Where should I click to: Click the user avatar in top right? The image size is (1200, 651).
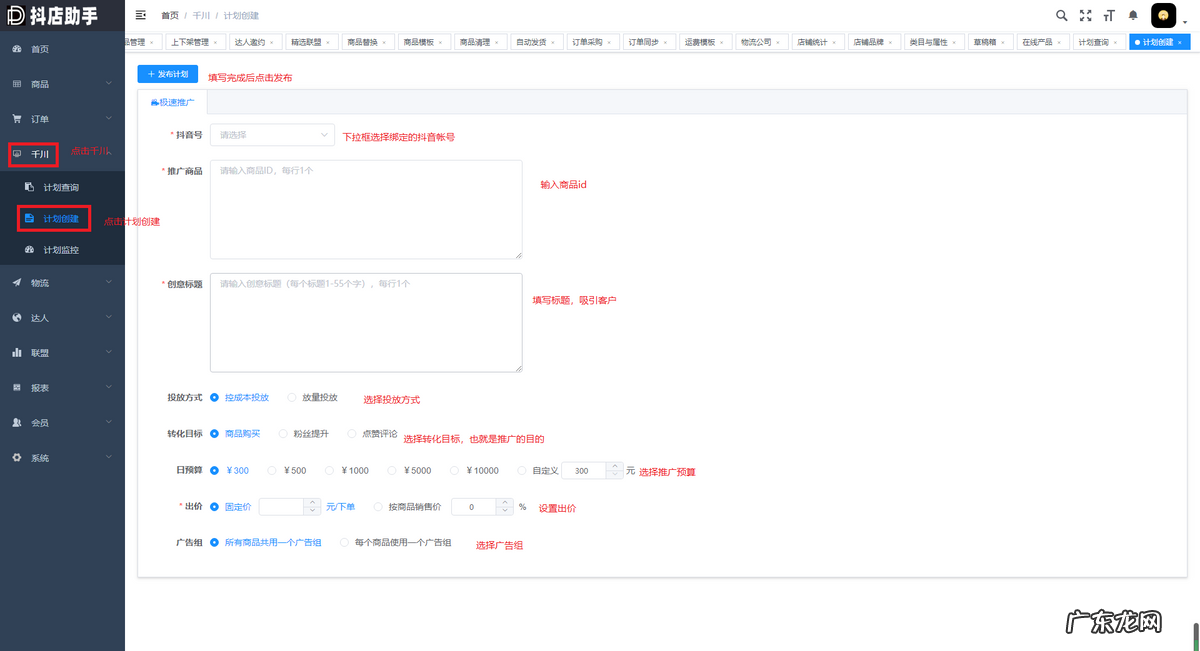[x=1163, y=15]
